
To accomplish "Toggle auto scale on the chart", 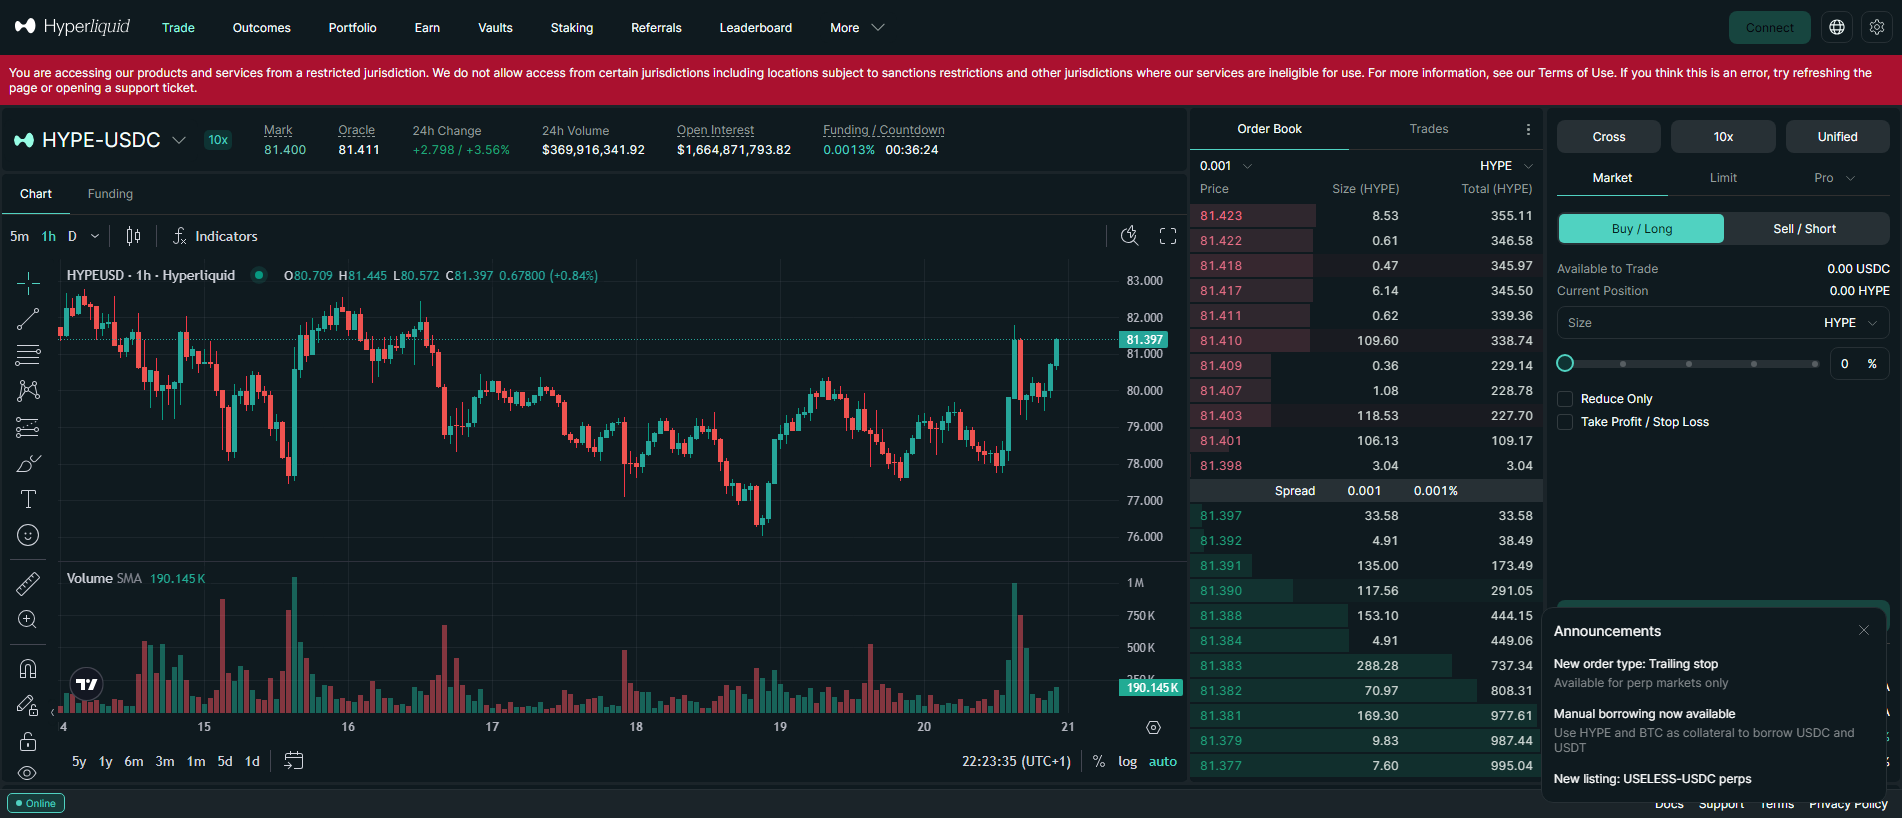I will pyautogui.click(x=1163, y=761).
